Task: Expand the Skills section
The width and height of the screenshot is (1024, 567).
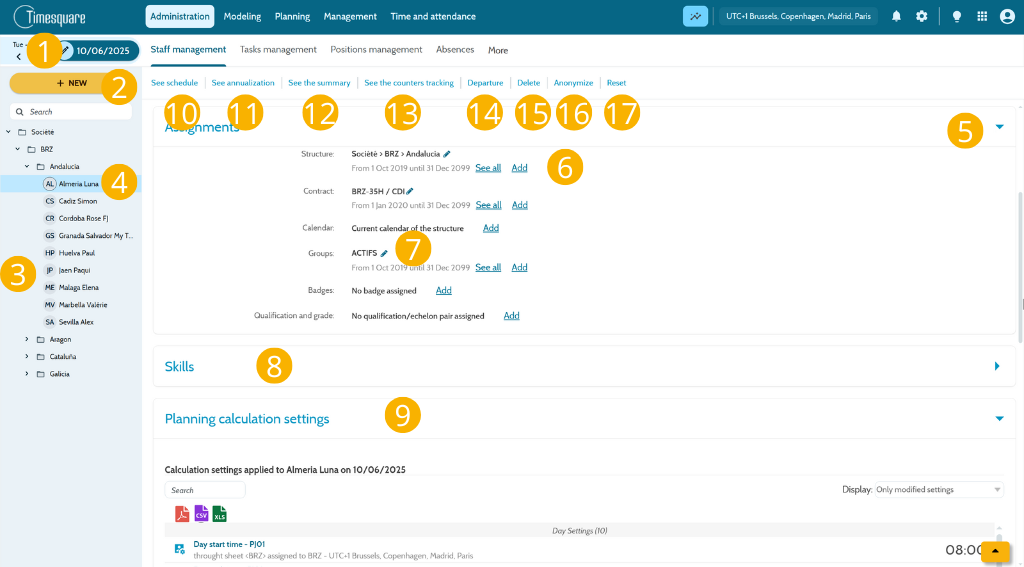Action: 997,366
